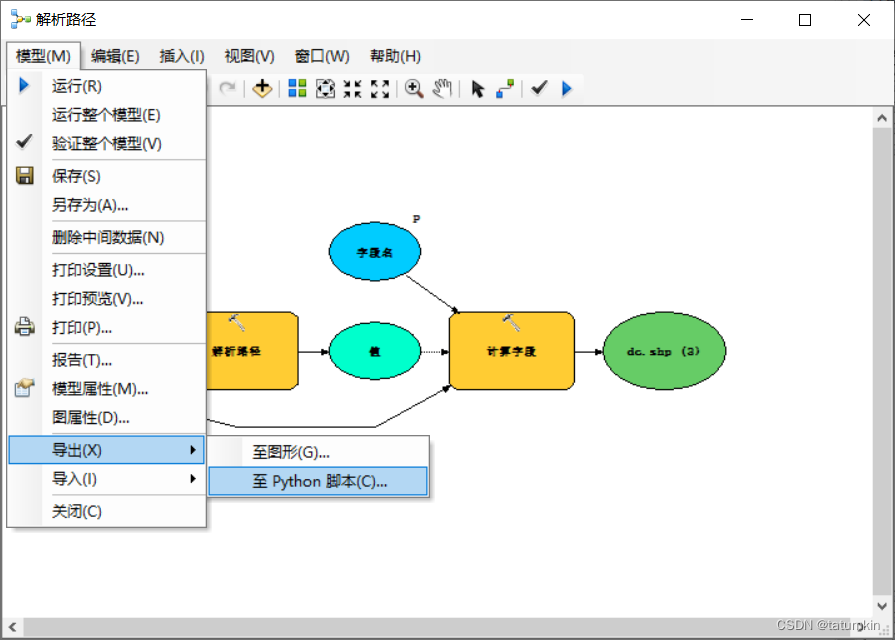Click the Redo toolbar icon
Screen dimensions: 895x640
click(227, 88)
